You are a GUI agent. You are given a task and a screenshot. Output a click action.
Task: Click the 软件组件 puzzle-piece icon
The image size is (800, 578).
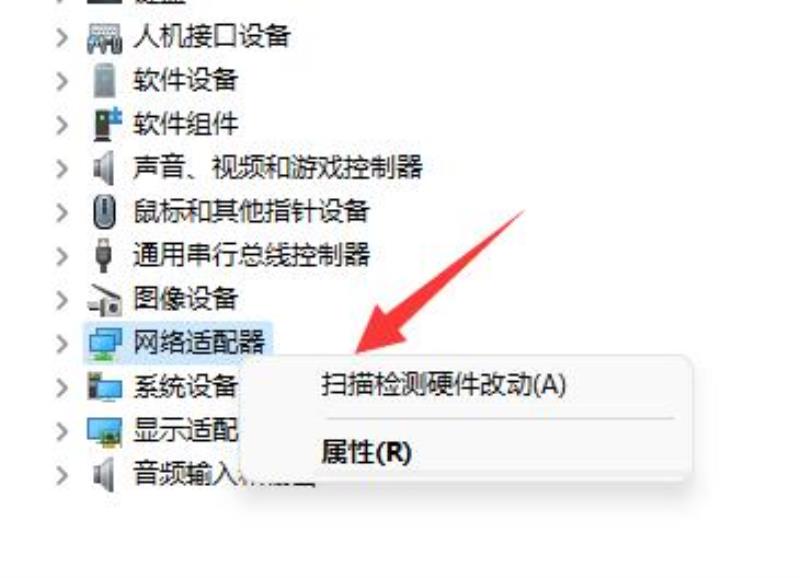pyautogui.click(x=107, y=124)
